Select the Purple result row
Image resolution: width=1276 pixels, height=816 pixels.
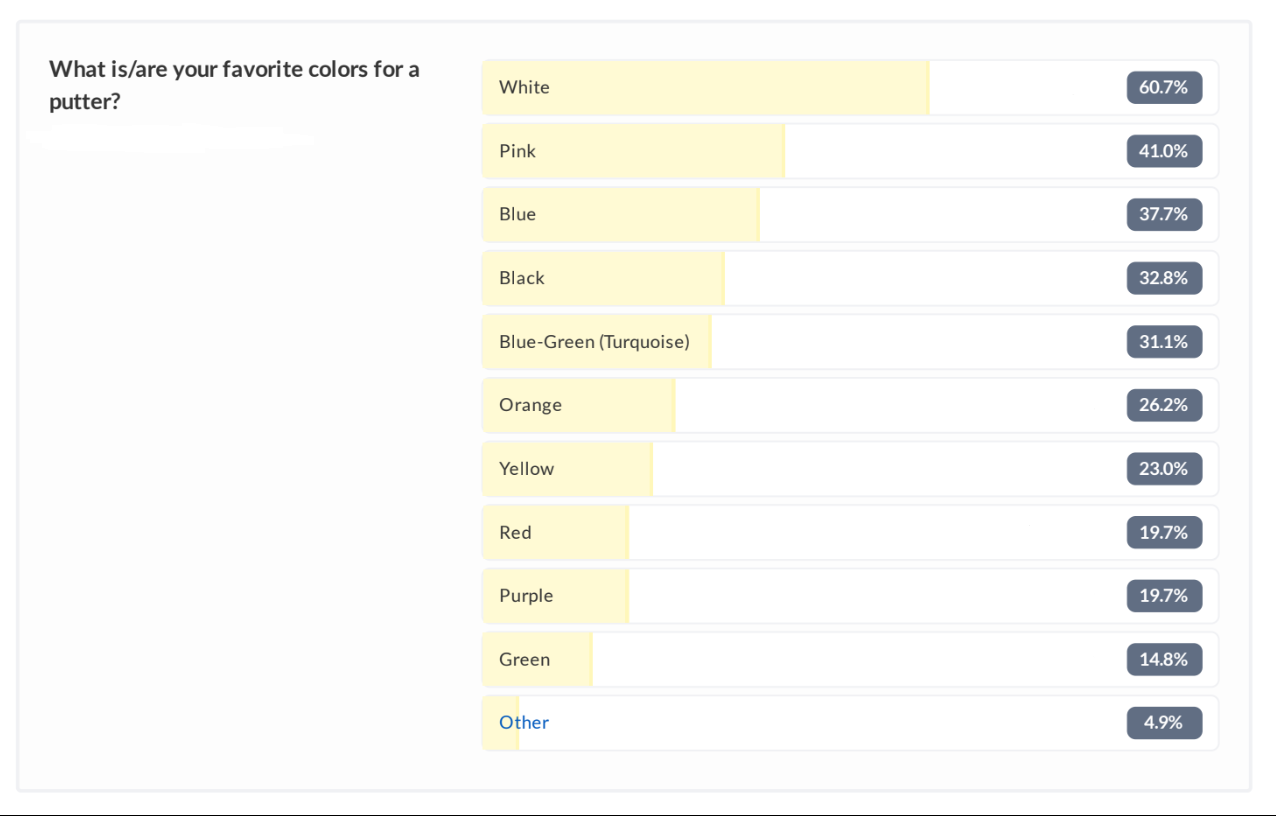850,596
